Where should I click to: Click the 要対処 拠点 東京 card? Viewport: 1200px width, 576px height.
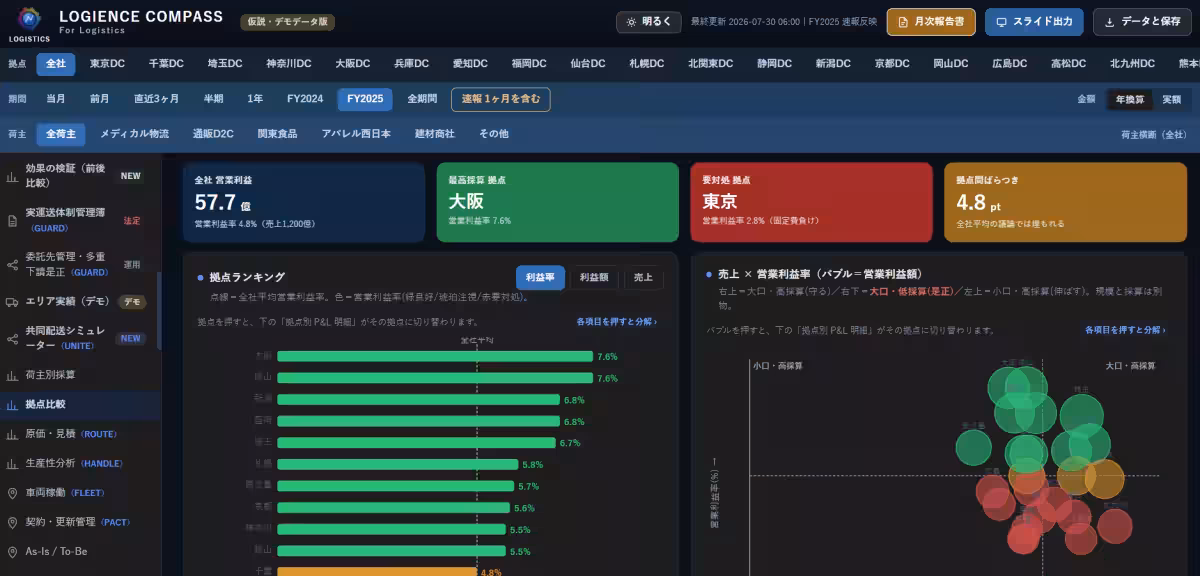click(811, 203)
